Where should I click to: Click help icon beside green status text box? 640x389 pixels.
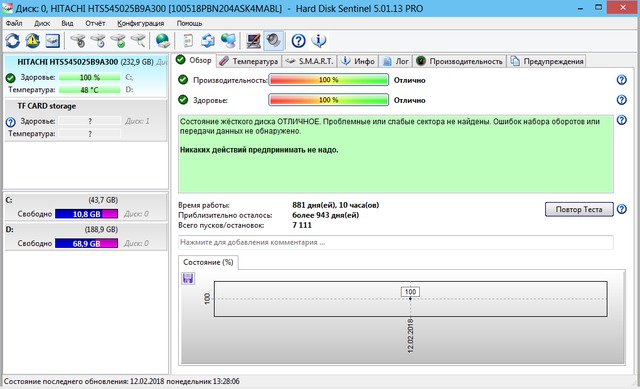(x=622, y=120)
